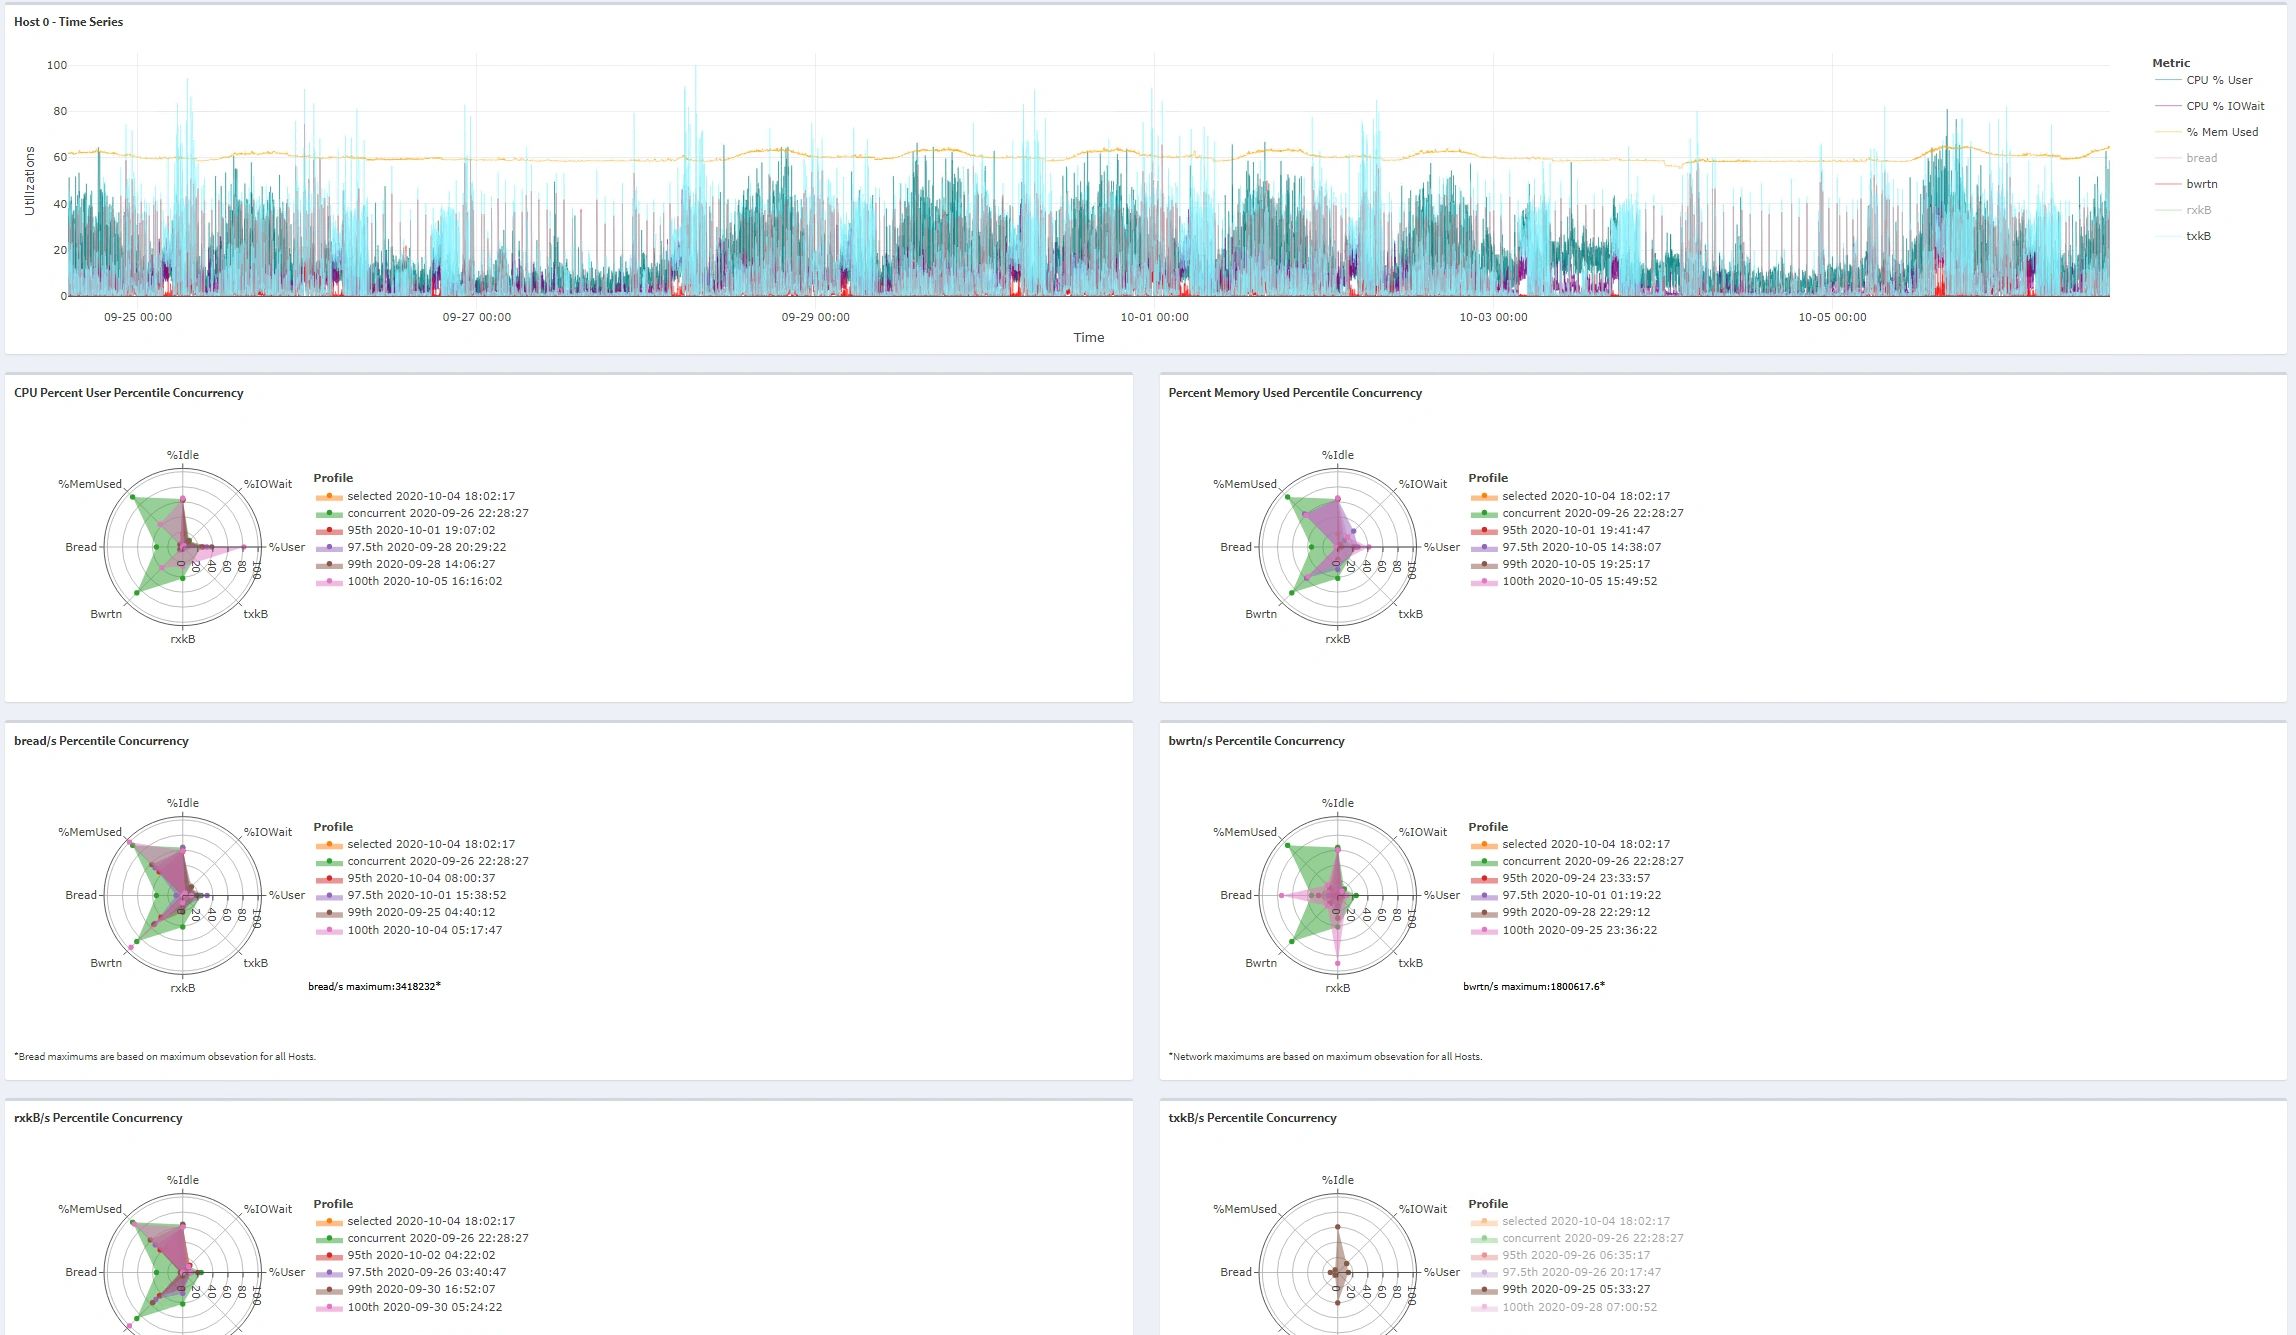The height and width of the screenshot is (1335, 2296).
Task: Toggle 100th 2020-10-05 16:16:02 profile
Action: (409, 581)
